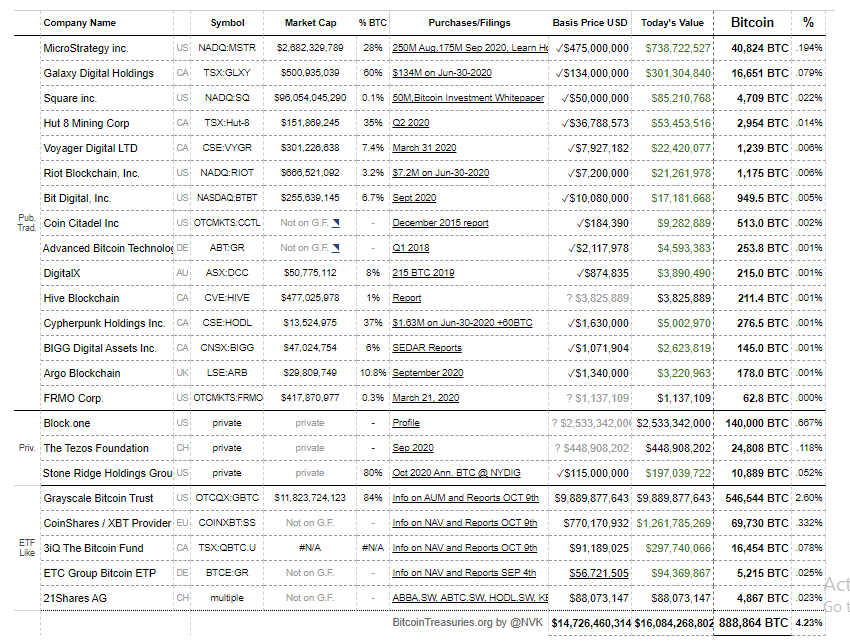Screen dimensions: 850x644
Task: Open Advanced Bitcoin 'Q1 2018' link
Action: 411,248
